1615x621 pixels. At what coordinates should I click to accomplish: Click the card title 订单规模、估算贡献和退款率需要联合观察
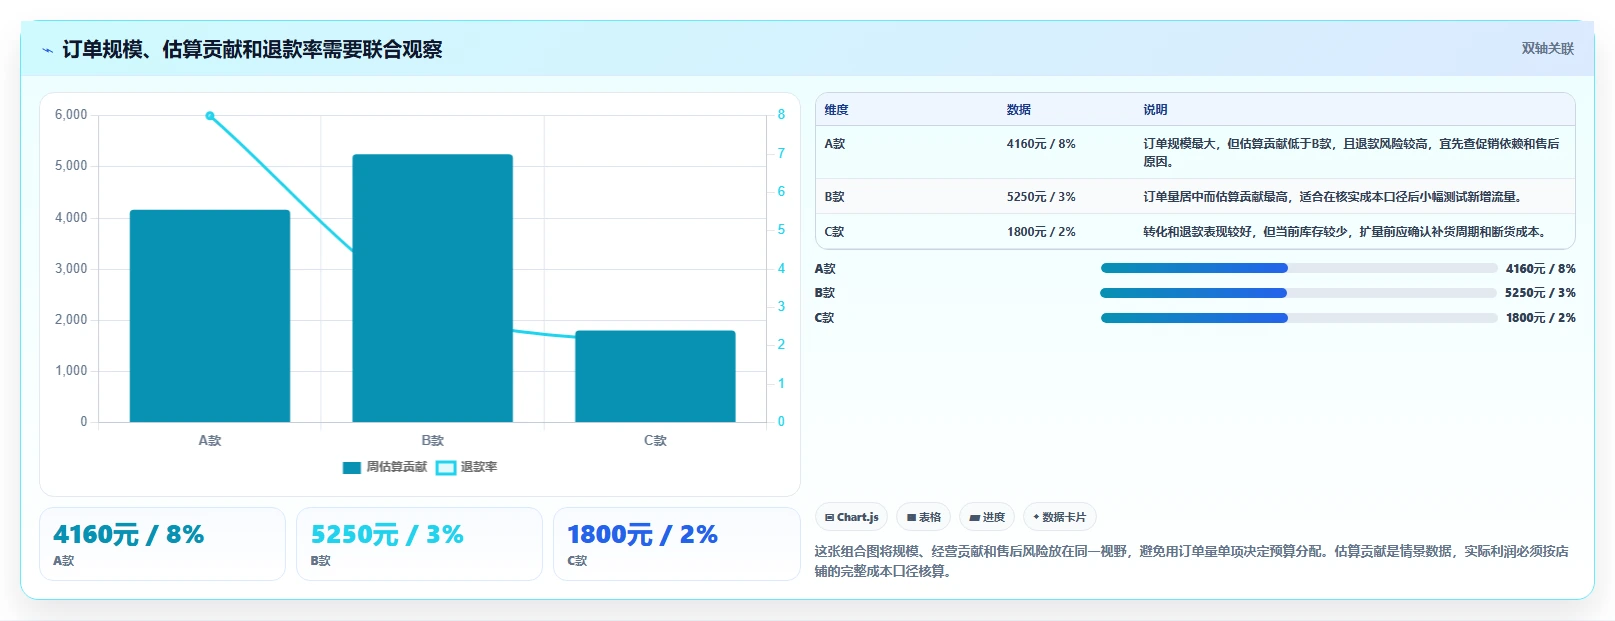(x=252, y=50)
